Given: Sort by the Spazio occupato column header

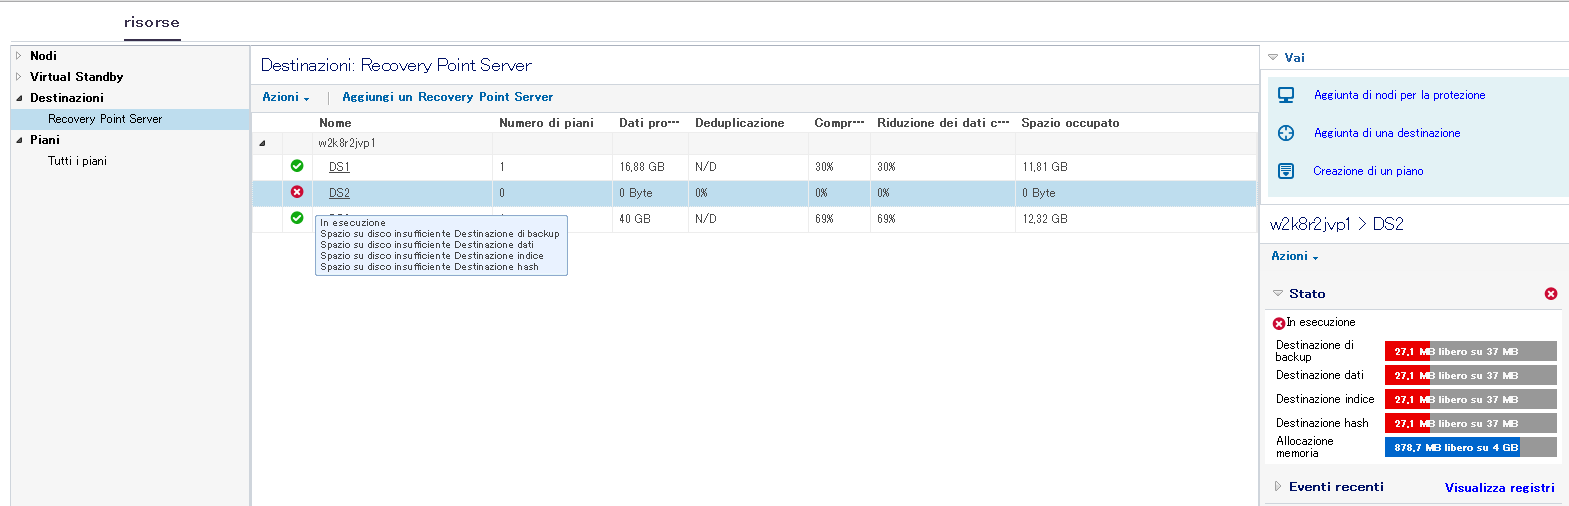Looking at the screenshot, I should [x=1070, y=123].
